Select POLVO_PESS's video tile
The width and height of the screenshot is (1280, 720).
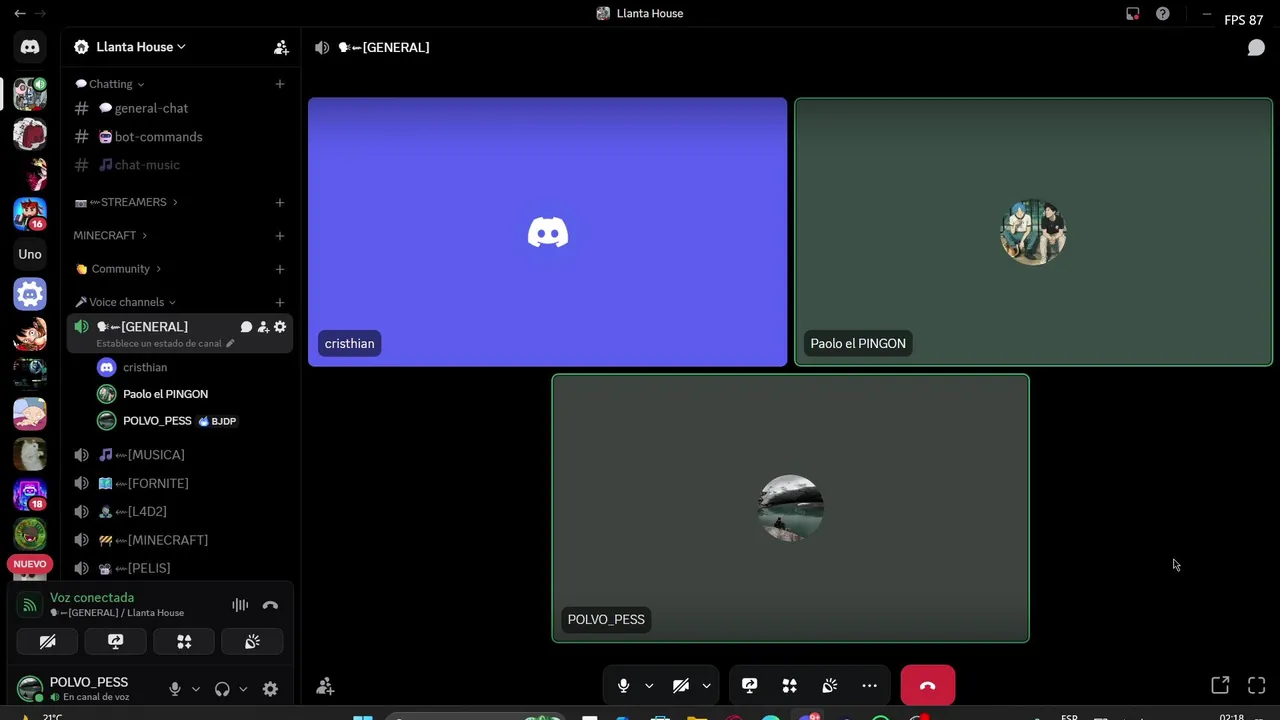coord(790,508)
